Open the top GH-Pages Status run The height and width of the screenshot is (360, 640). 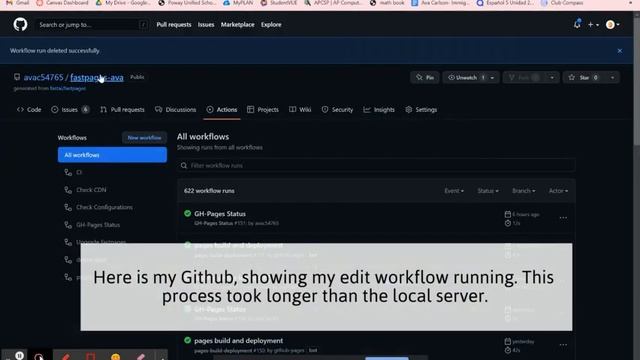220,213
